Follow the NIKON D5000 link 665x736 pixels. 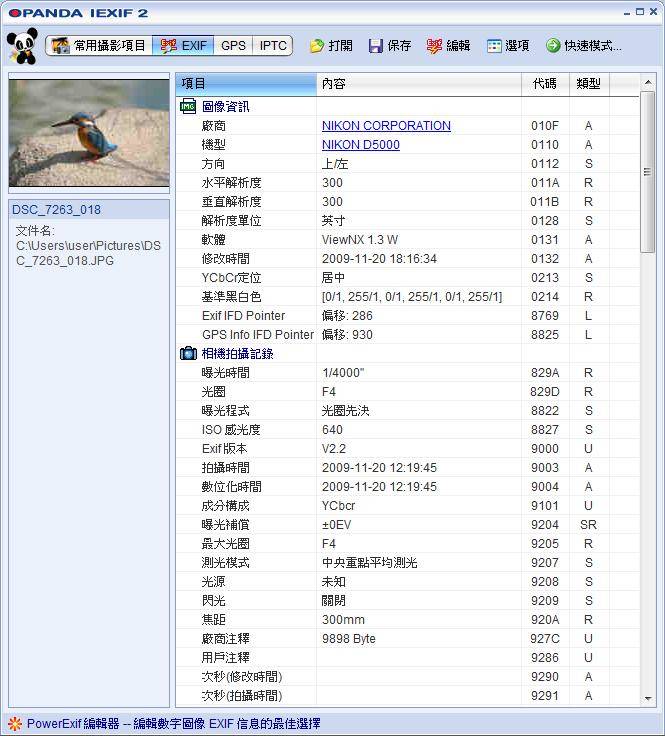pos(361,145)
